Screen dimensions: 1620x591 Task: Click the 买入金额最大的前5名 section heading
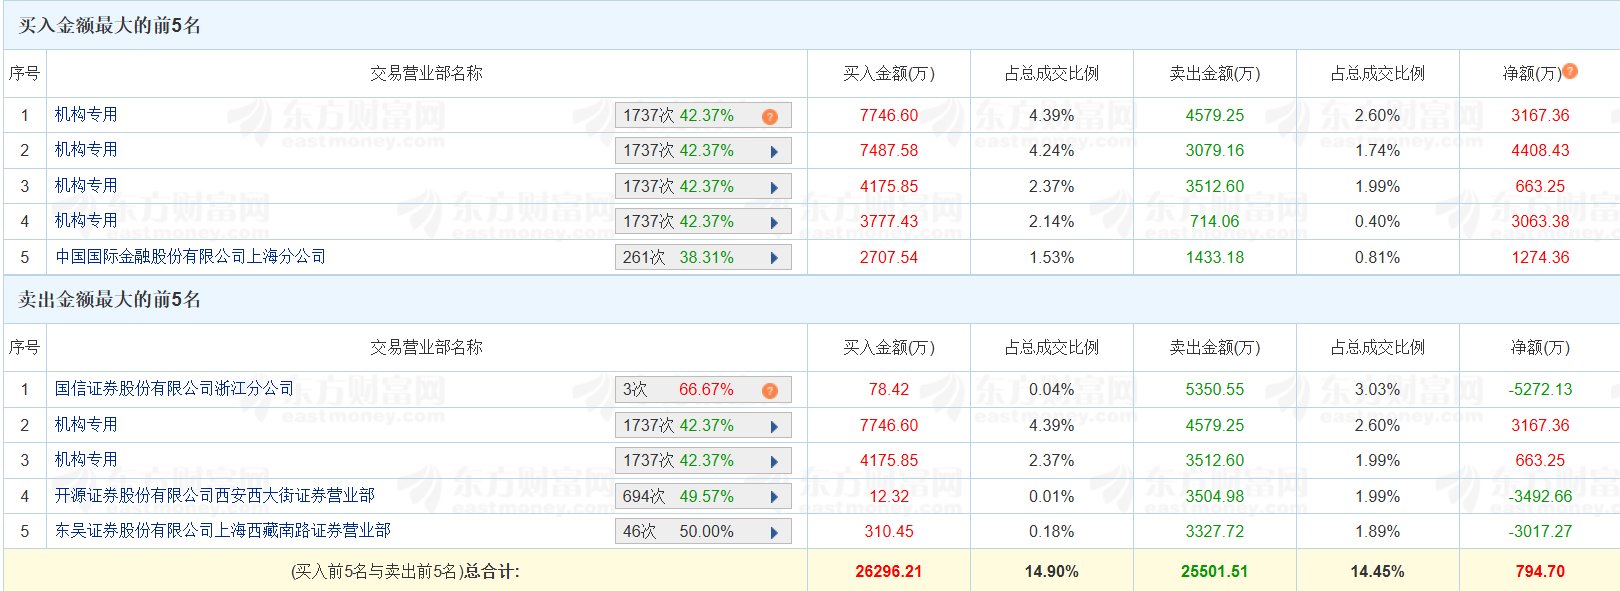pyautogui.click(x=110, y=25)
